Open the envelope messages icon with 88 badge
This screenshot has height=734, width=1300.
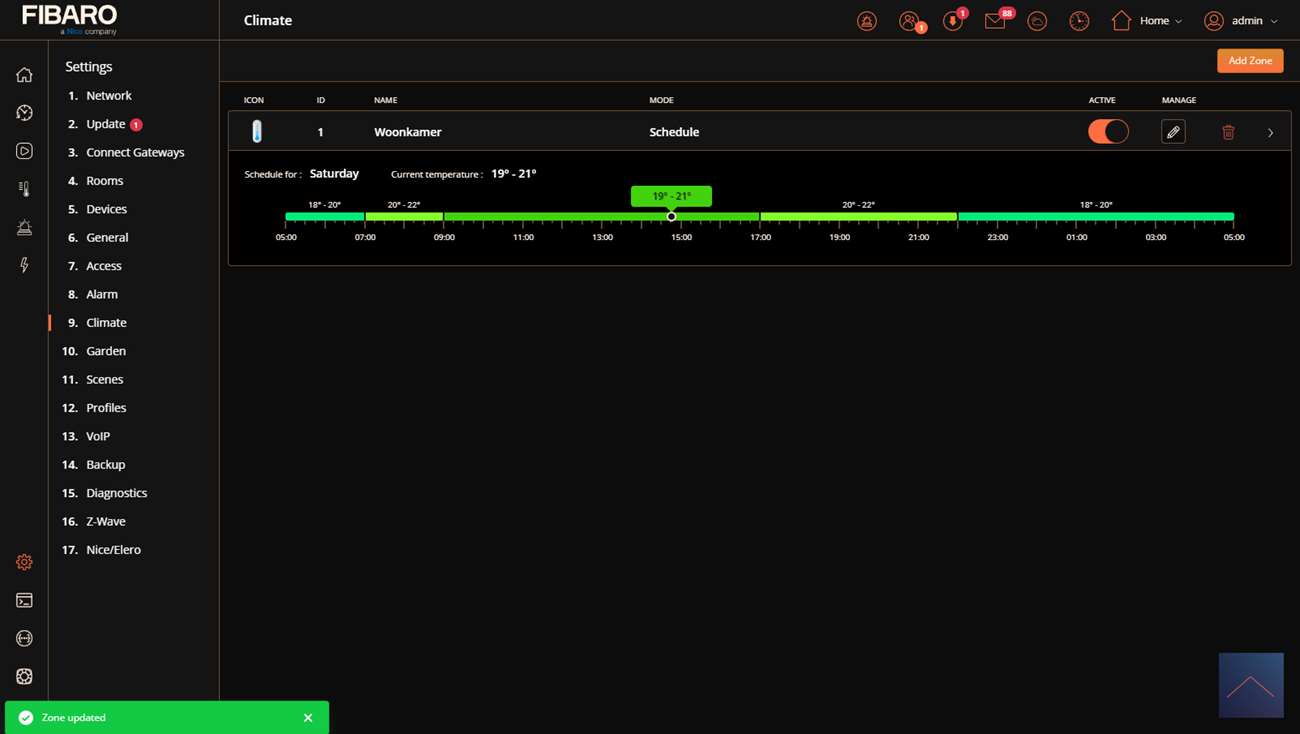coord(995,21)
